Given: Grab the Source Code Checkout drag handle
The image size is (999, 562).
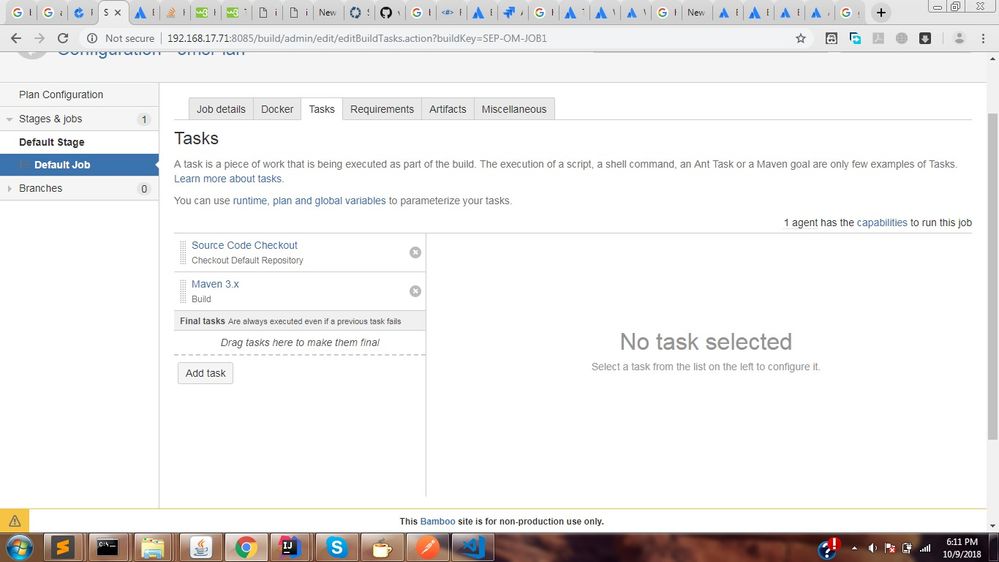Looking at the screenshot, I should pos(183,252).
